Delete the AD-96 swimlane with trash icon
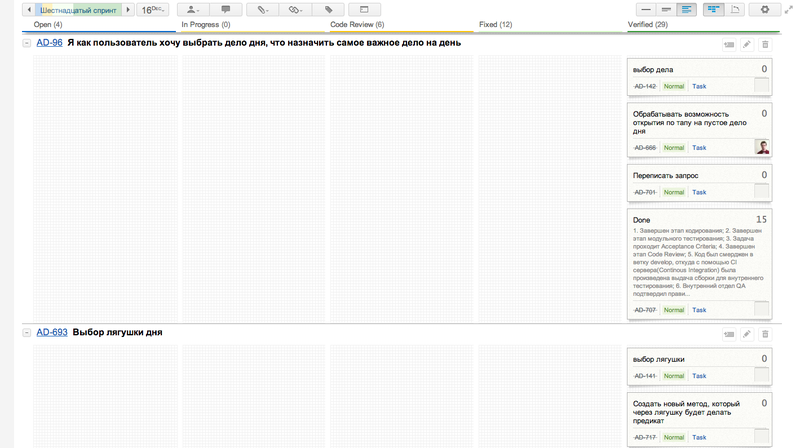The width and height of the screenshot is (800, 448). click(x=765, y=45)
